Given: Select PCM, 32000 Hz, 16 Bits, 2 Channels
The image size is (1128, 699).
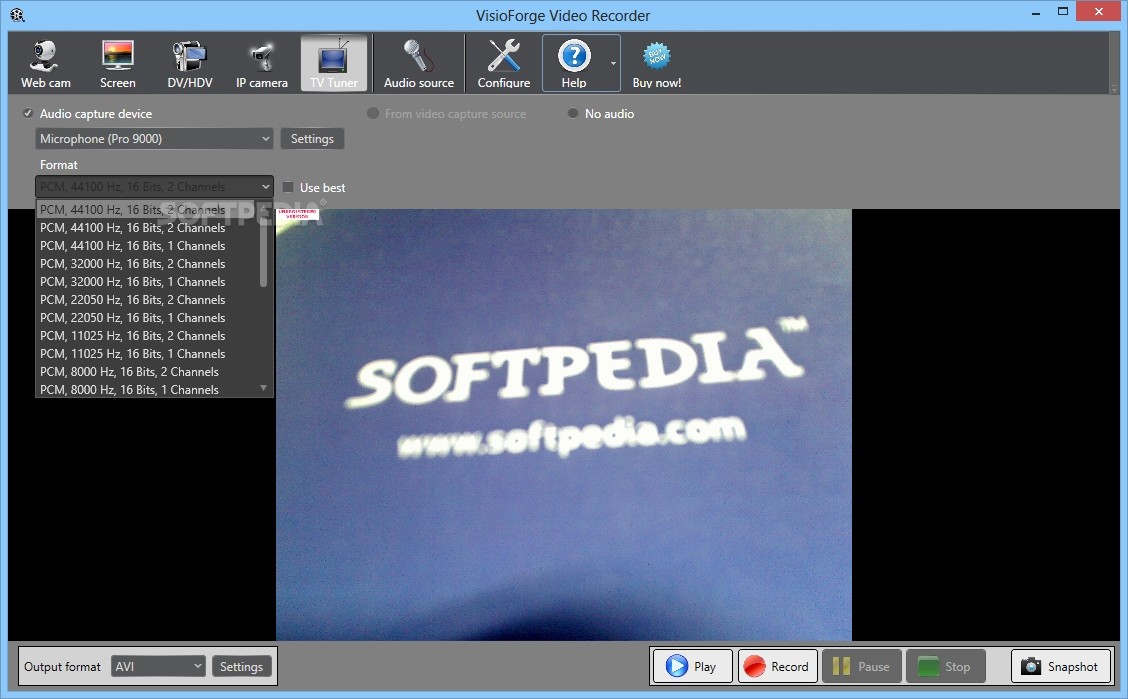Looking at the screenshot, I should (x=147, y=263).
